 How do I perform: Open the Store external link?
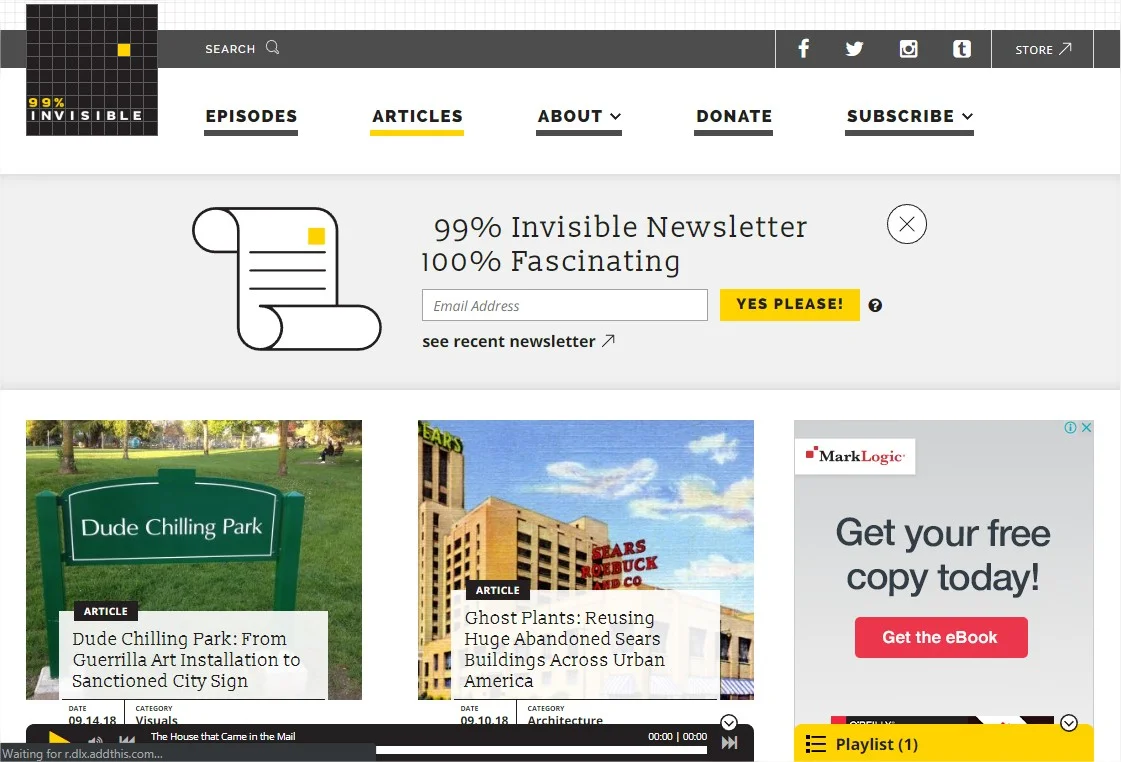point(1043,49)
